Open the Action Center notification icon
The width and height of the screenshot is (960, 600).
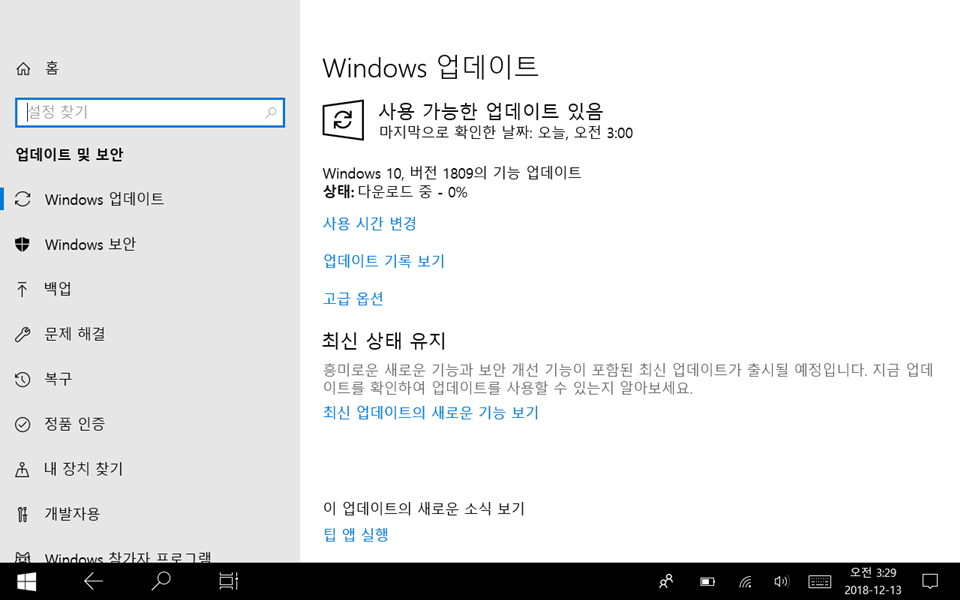point(930,582)
